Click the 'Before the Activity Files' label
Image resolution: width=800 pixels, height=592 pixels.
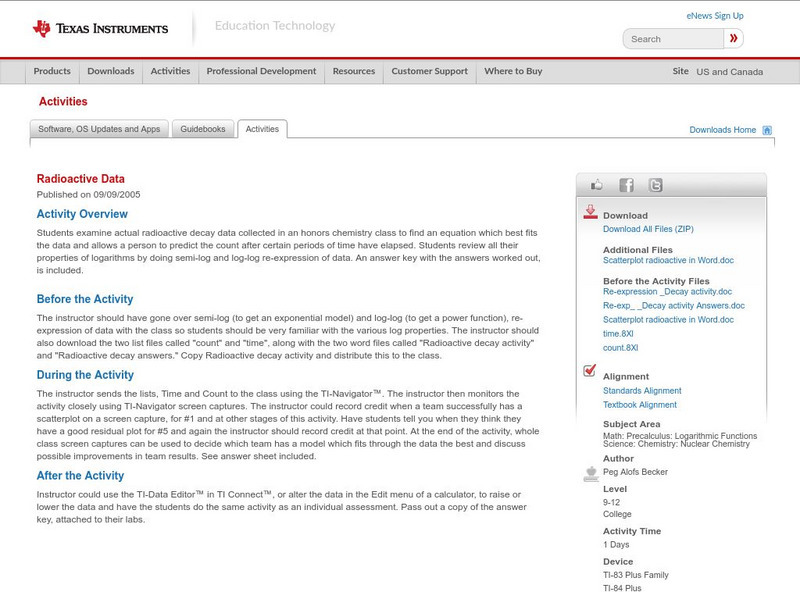click(x=656, y=281)
